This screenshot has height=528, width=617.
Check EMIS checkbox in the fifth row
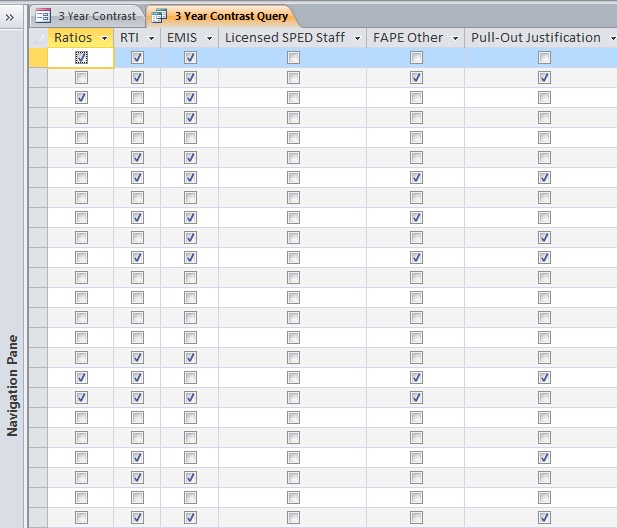(x=190, y=138)
